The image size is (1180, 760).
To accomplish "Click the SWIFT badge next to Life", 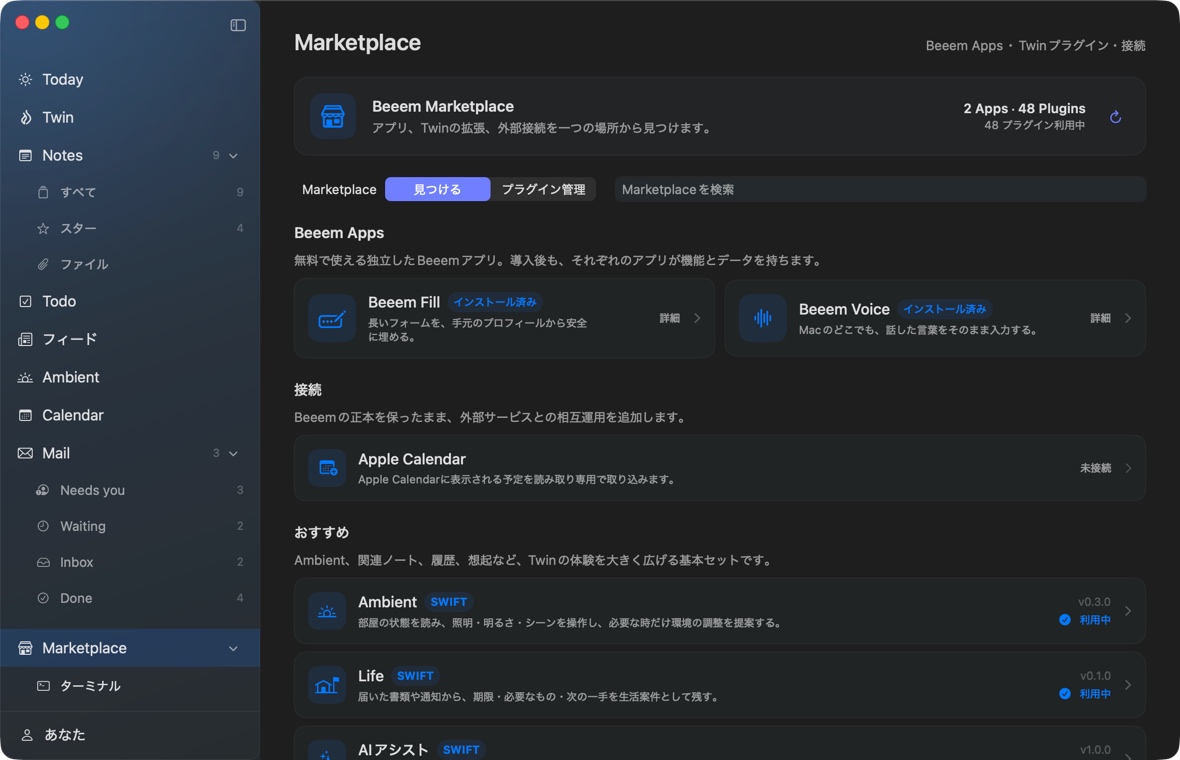I will coord(415,676).
